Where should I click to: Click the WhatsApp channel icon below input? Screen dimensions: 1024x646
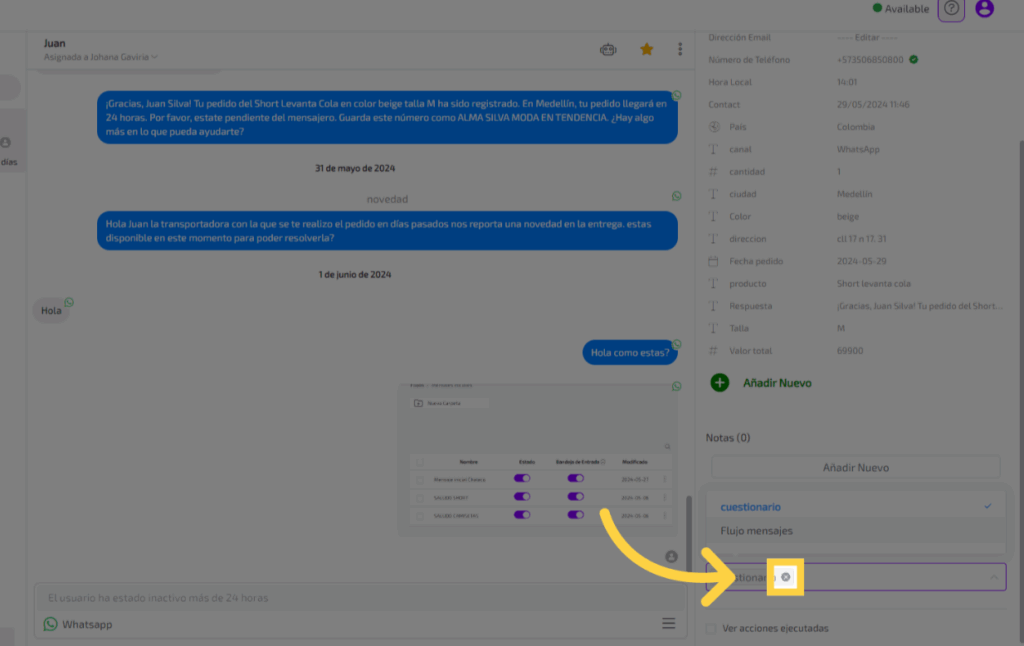(50, 624)
